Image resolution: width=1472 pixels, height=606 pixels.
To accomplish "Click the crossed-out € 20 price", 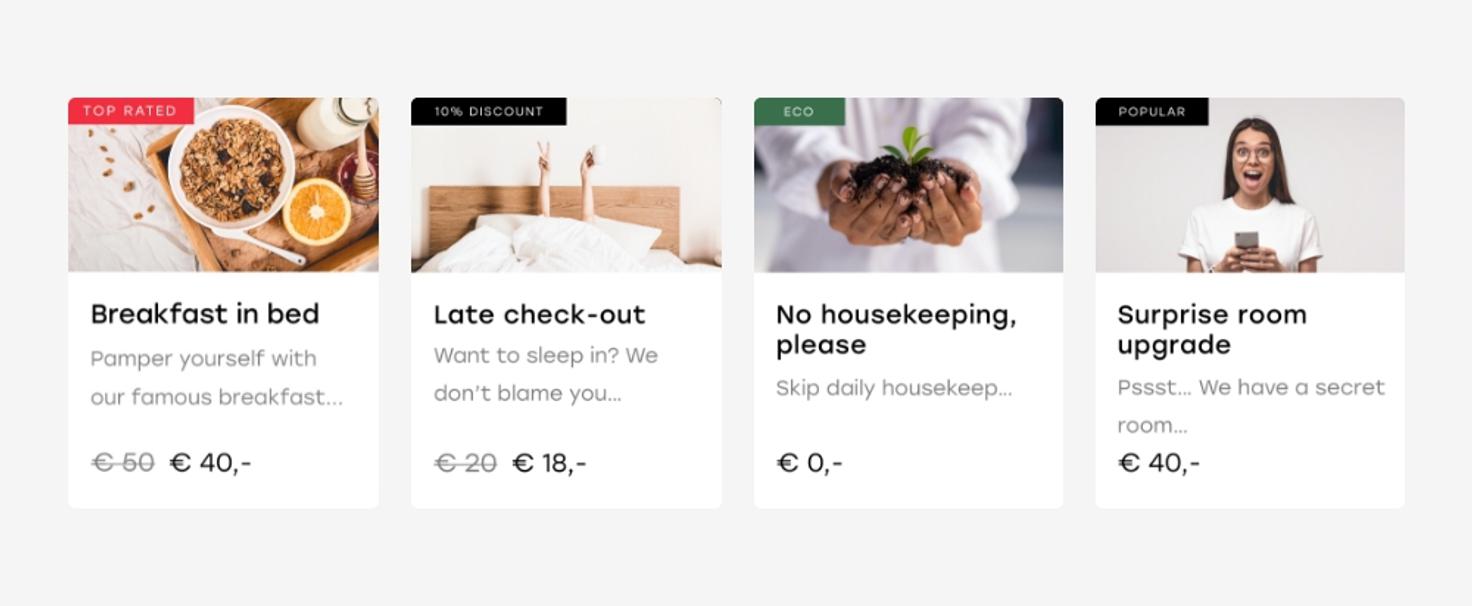I will pyautogui.click(x=465, y=463).
